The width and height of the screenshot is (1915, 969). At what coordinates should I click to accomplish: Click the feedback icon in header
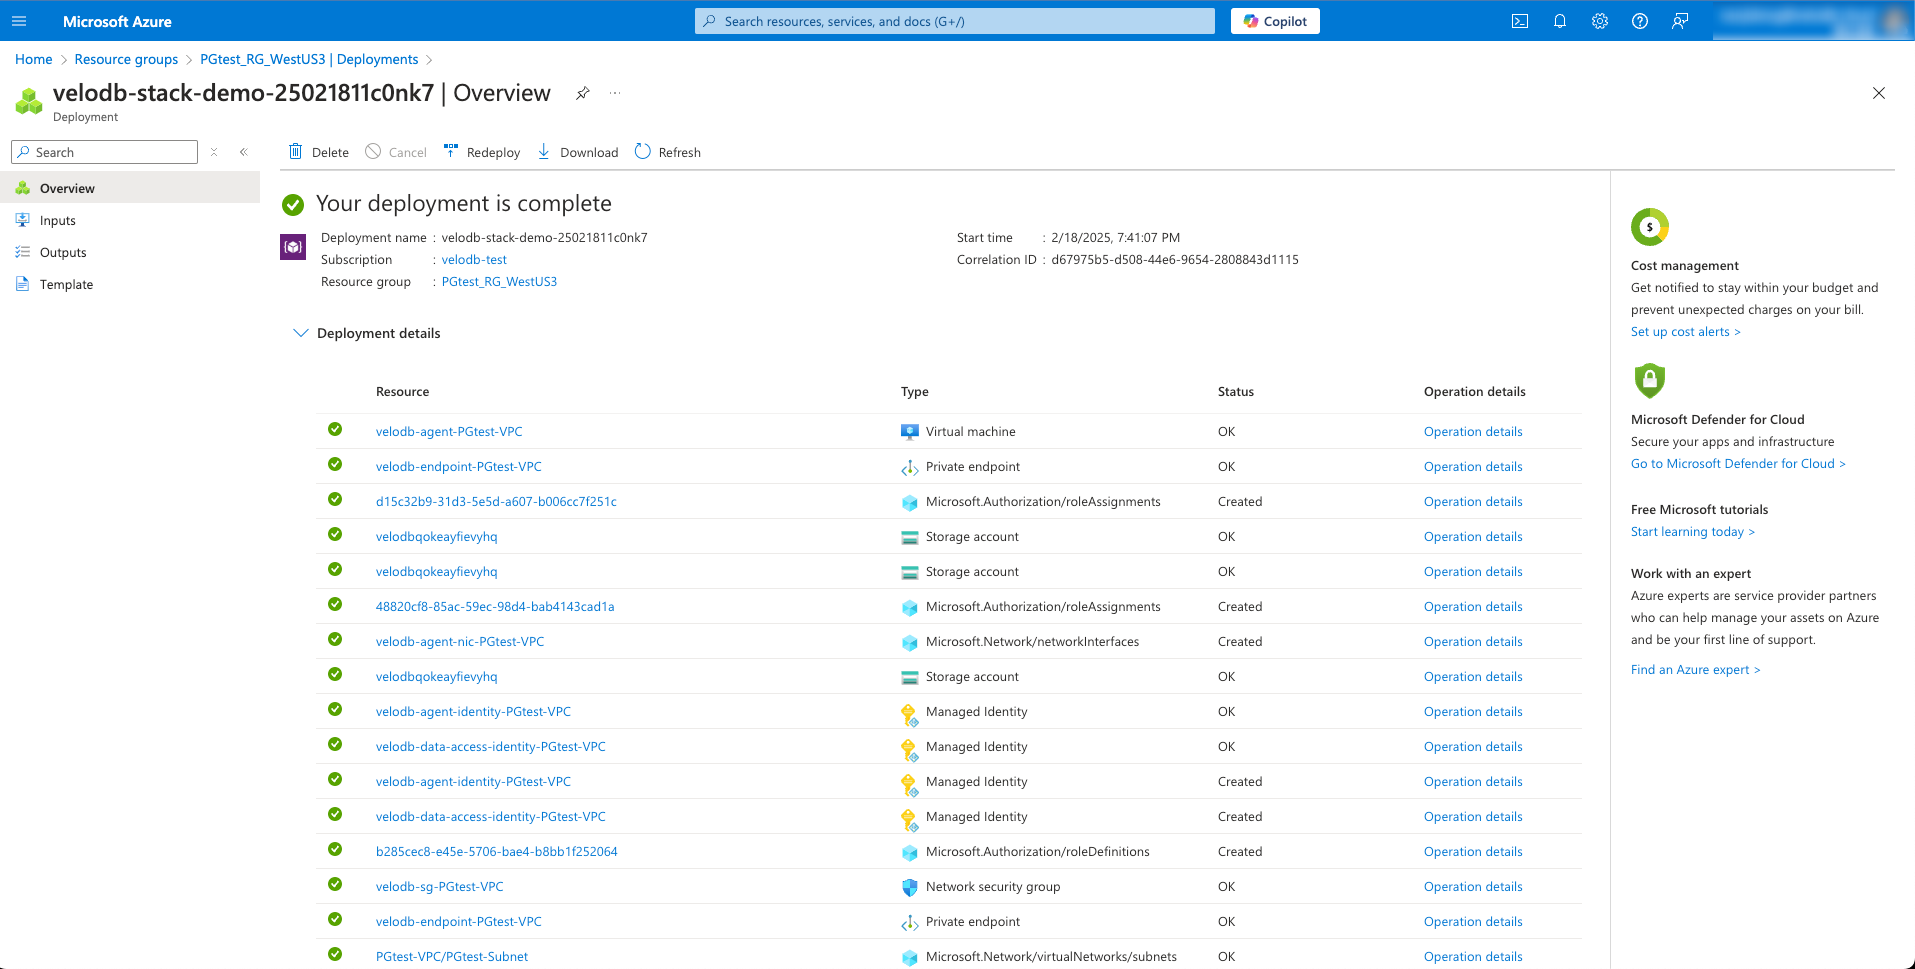point(1679,21)
